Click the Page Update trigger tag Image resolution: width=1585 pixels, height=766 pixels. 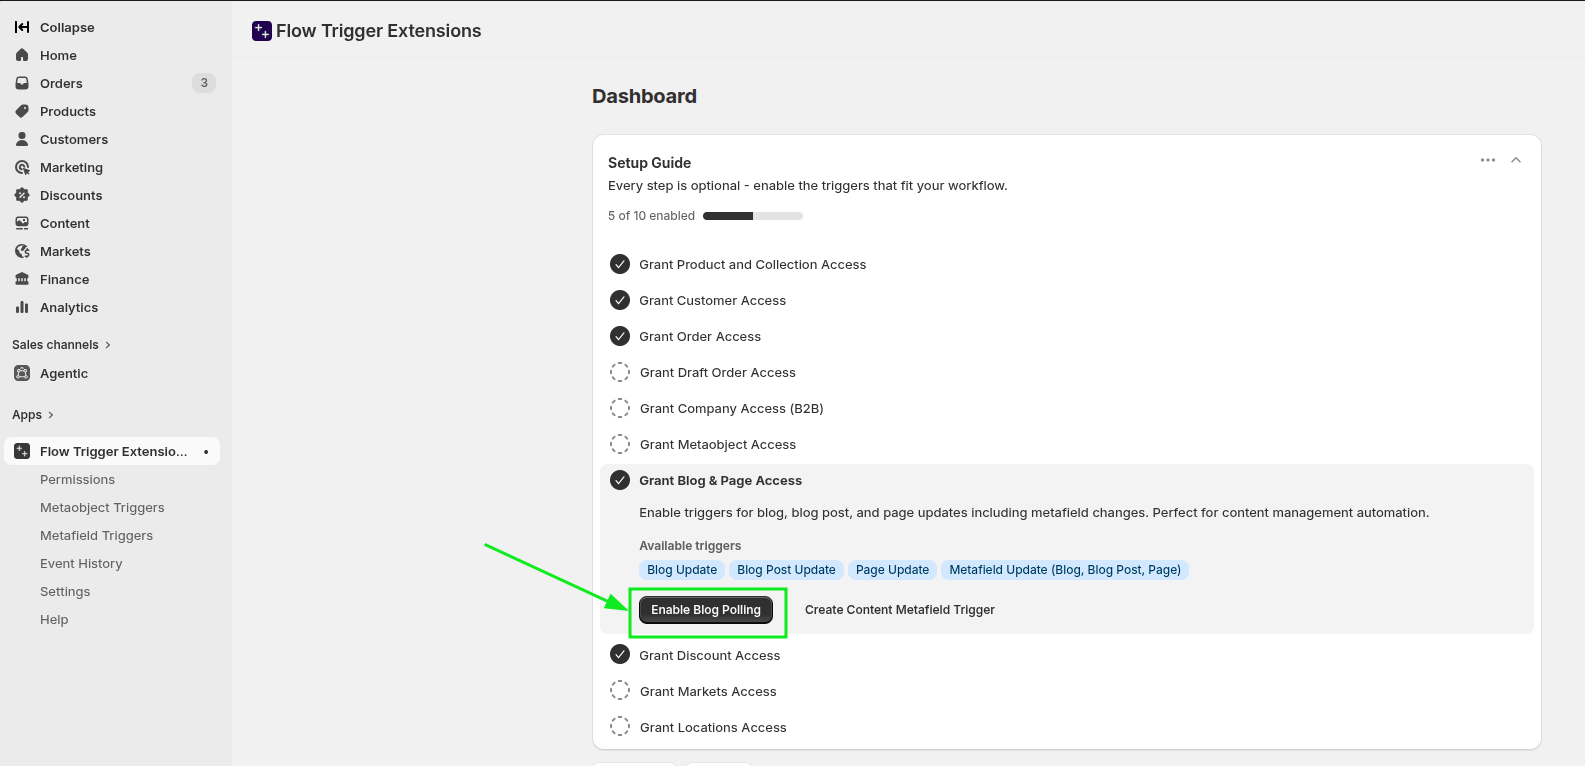click(892, 570)
